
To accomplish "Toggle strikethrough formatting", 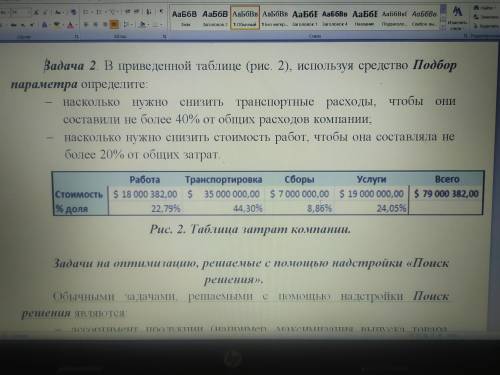I will (14, 25).
